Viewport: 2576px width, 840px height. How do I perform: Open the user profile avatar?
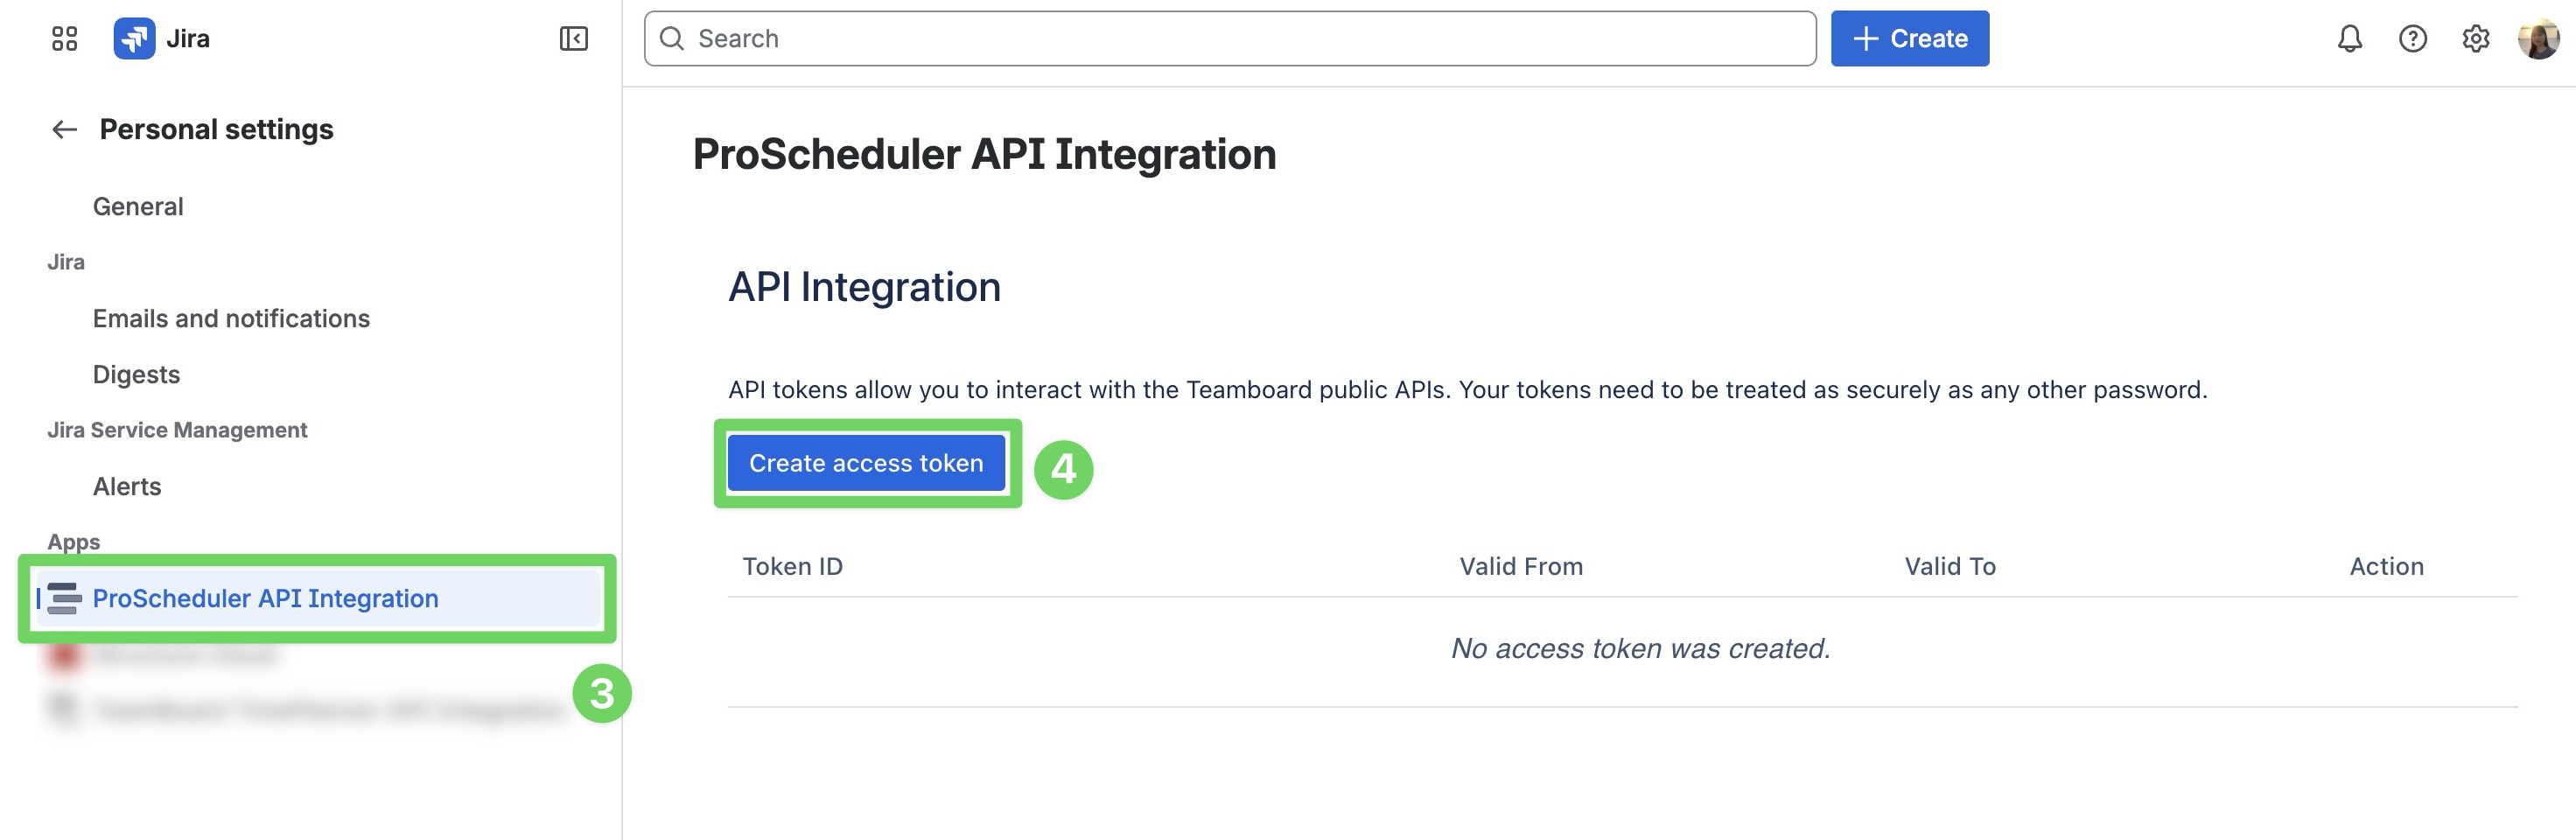click(x=2538, y=39)
